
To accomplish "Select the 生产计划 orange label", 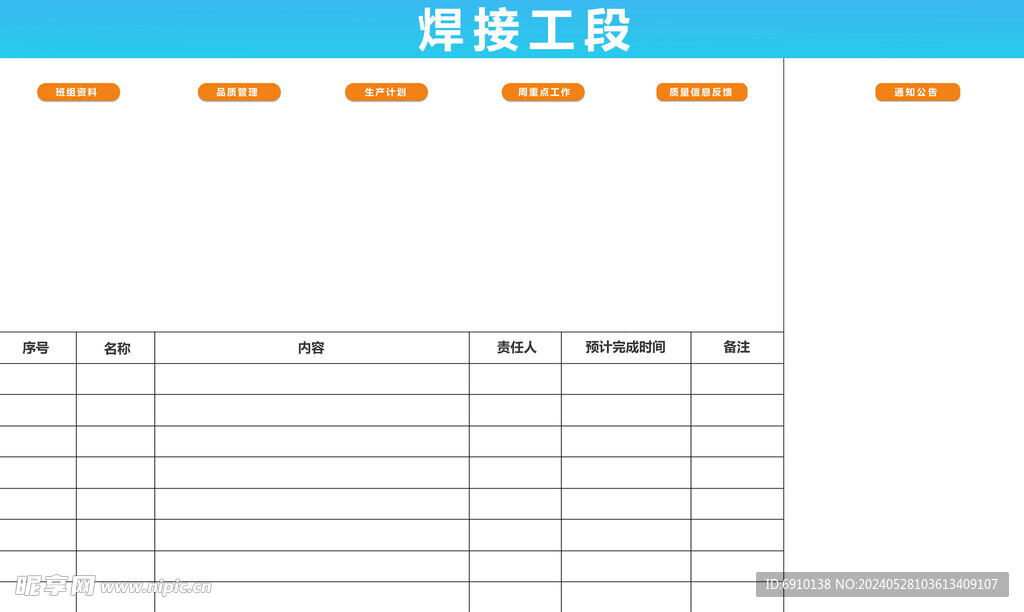I will 386,92.
